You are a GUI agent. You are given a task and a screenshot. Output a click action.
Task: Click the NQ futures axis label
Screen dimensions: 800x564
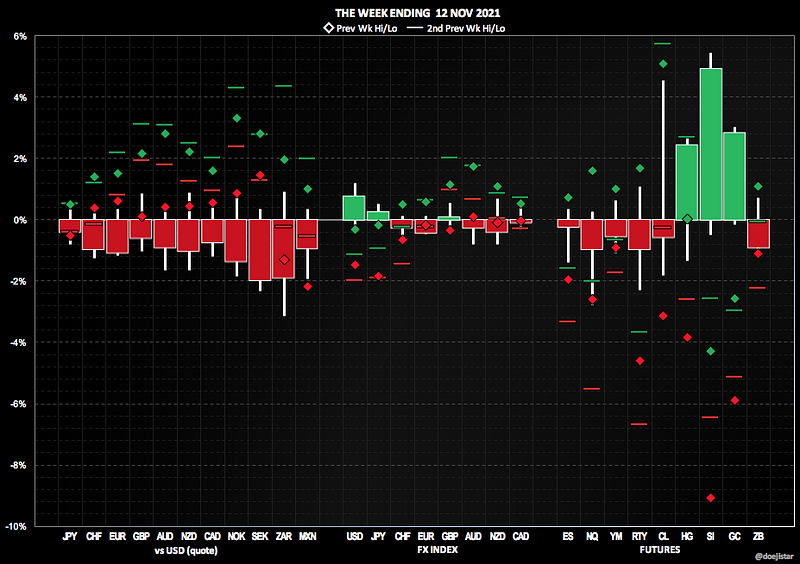[x=592, y=536]
